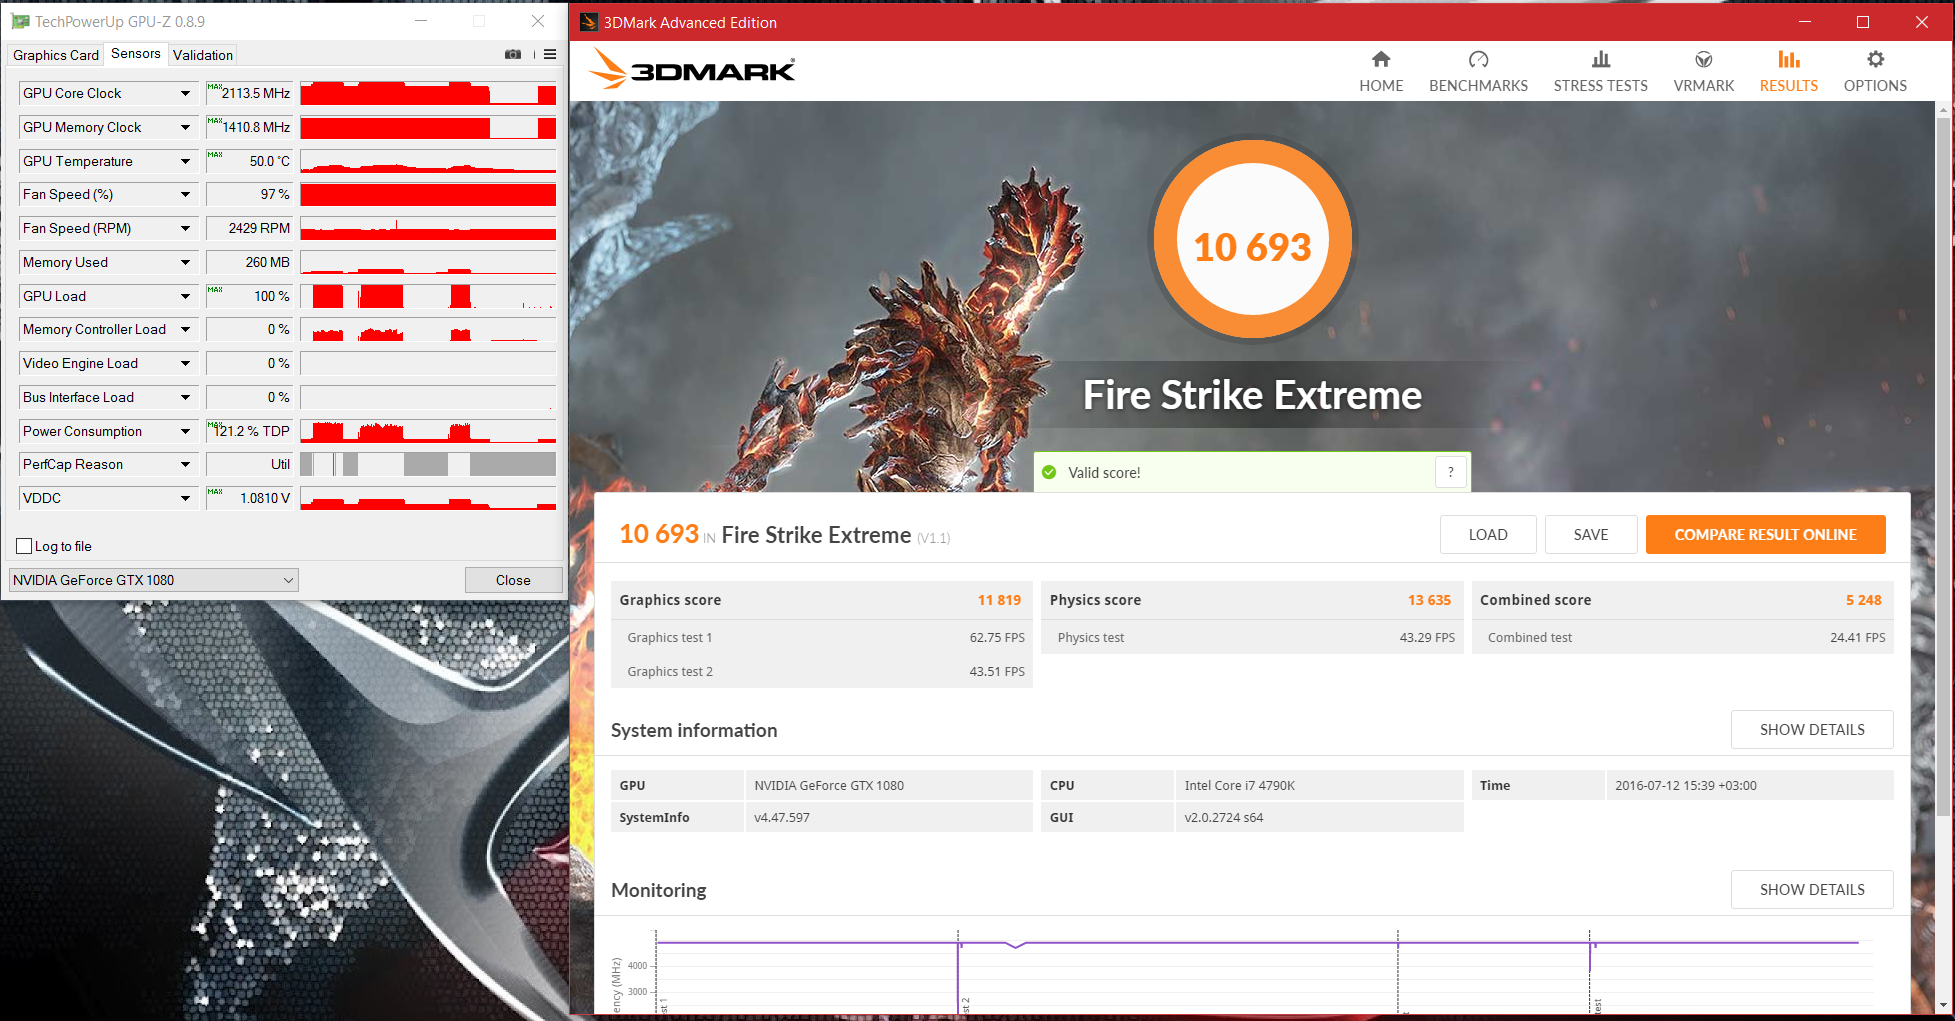Expand the Fan Speed (%) sensor dropdown
Viewport: 1955px width, 1021px height.
coord(185,194)
